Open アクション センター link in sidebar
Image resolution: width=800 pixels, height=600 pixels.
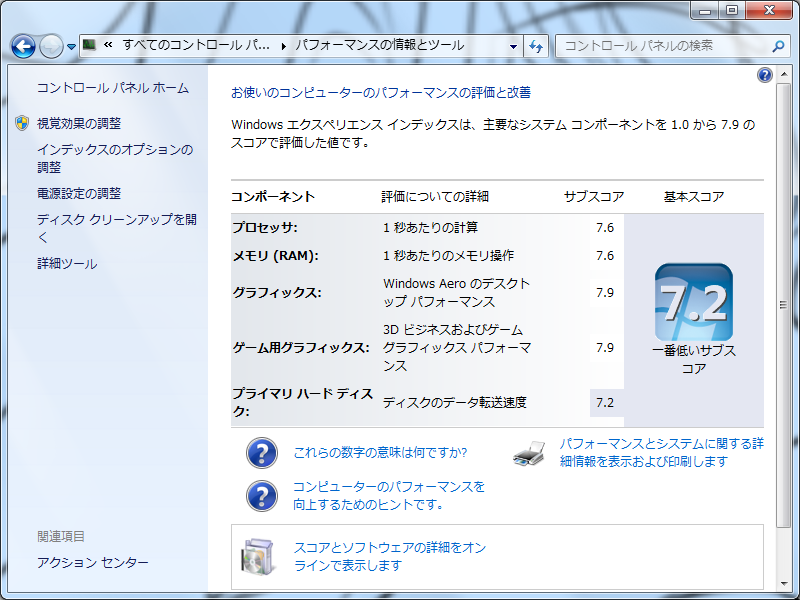(x=93, y=563)
